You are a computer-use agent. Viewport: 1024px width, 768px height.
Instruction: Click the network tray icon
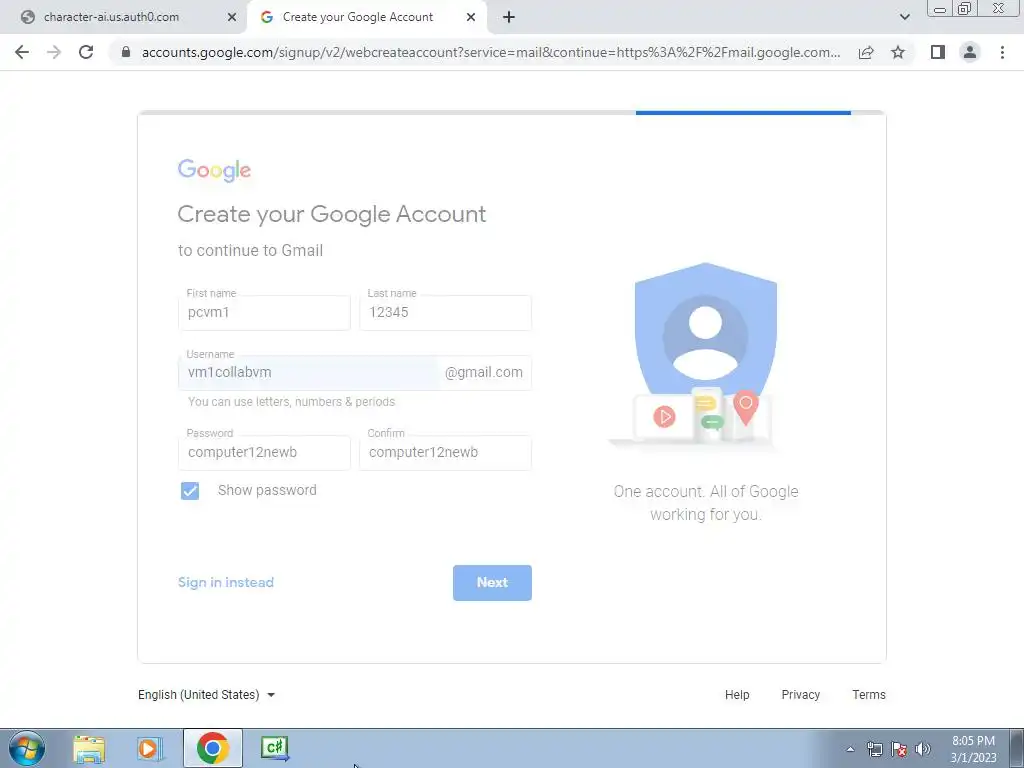[x=874, y=749]
